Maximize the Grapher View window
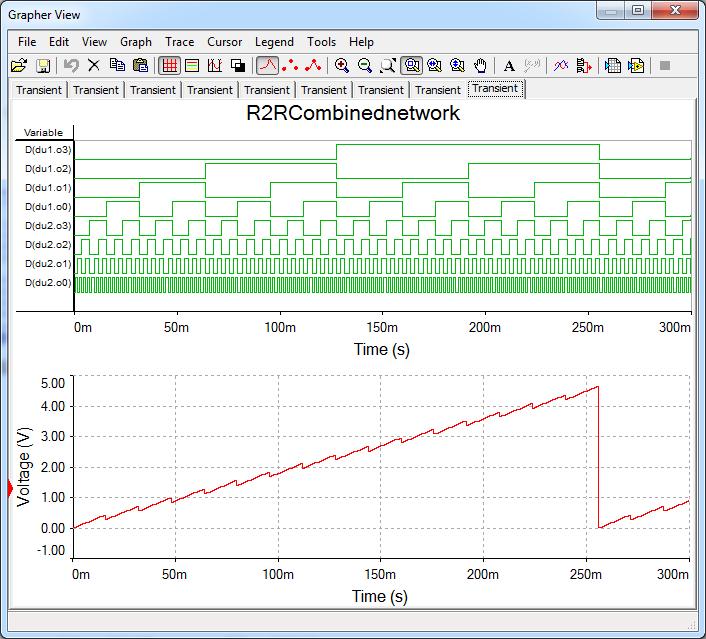 638,10
